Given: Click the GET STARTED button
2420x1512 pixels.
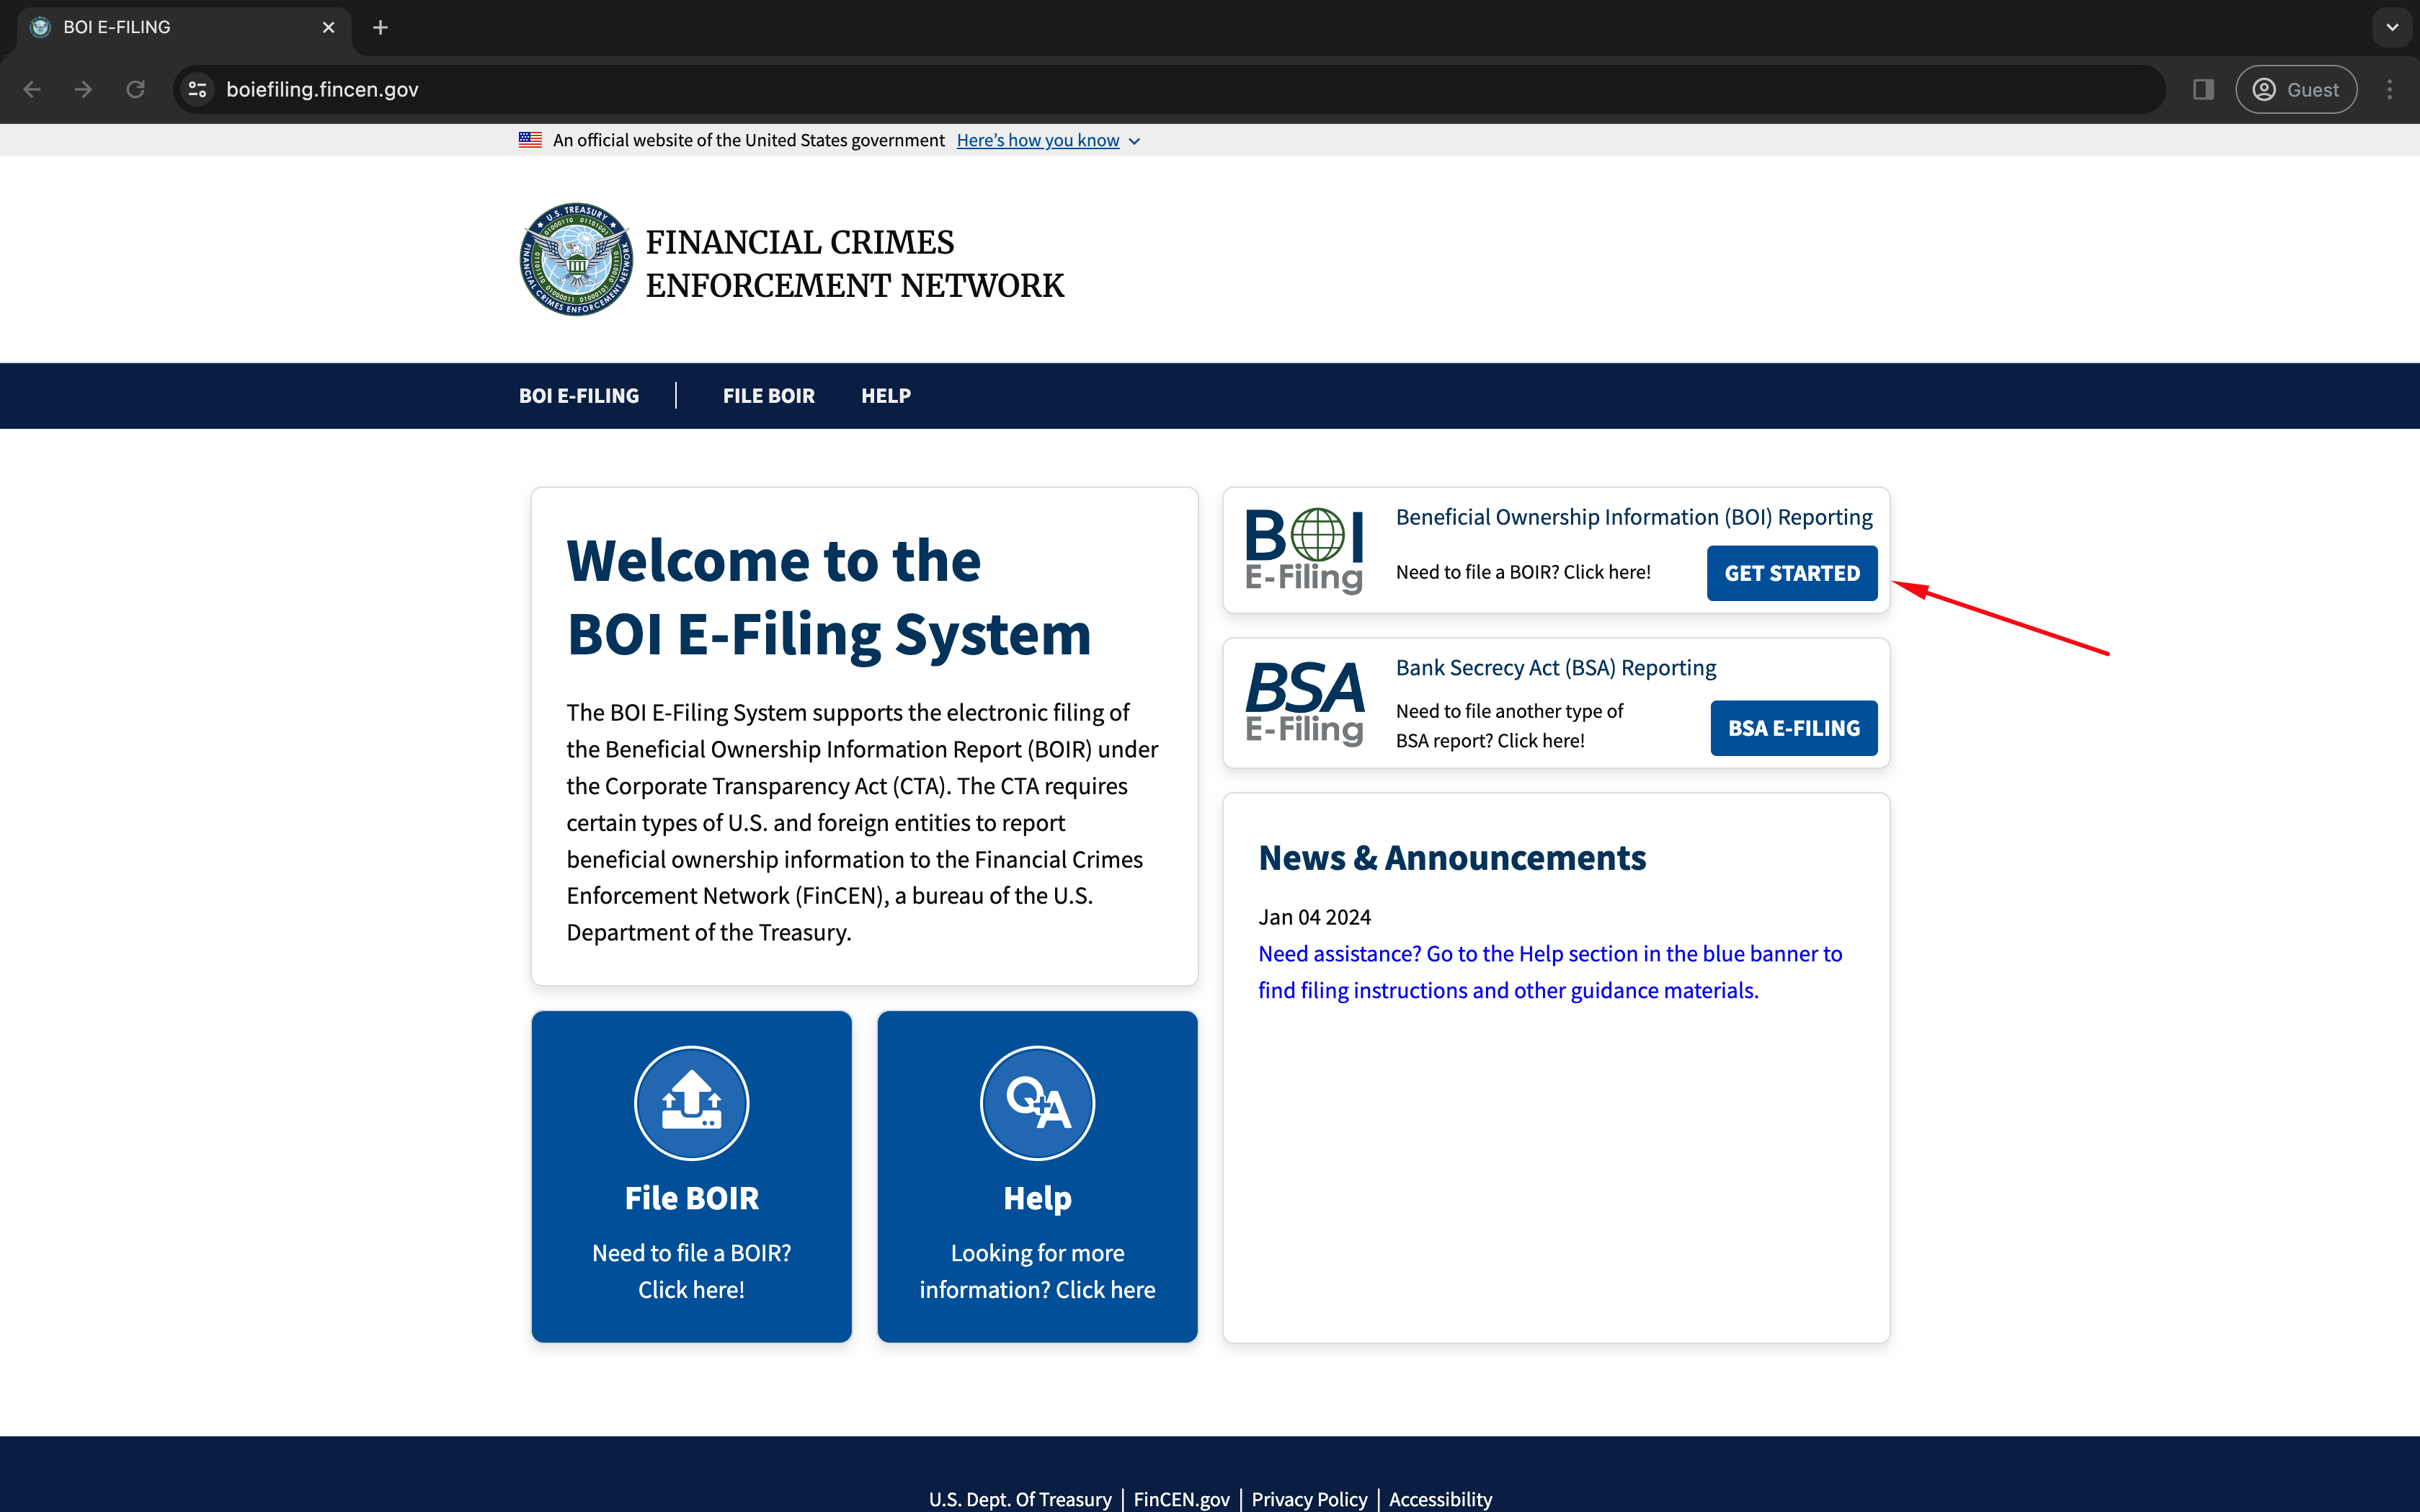Looking at the screenshot, I should 1792,573.
